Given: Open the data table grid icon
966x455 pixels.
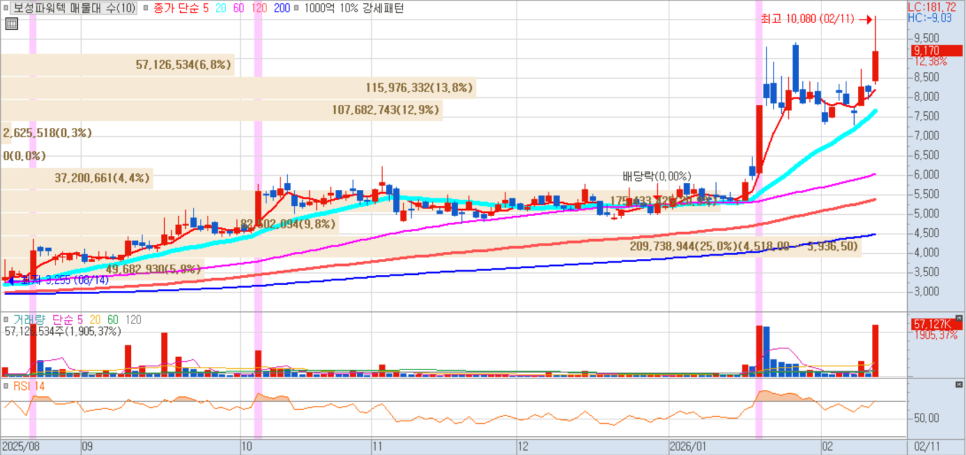Looking at the screenshot, I should click(x=10, y=25).
